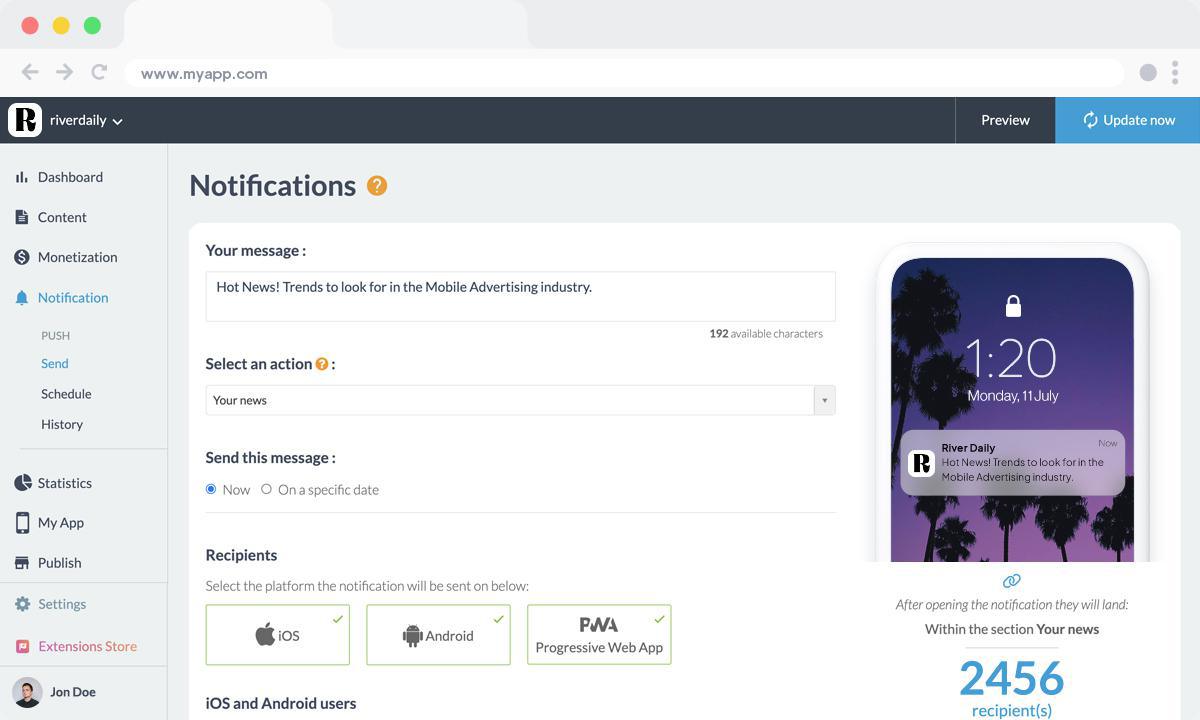Select the On a specific date option
The width and height of the screenshot is (1200, 720).
pos(266,489)
